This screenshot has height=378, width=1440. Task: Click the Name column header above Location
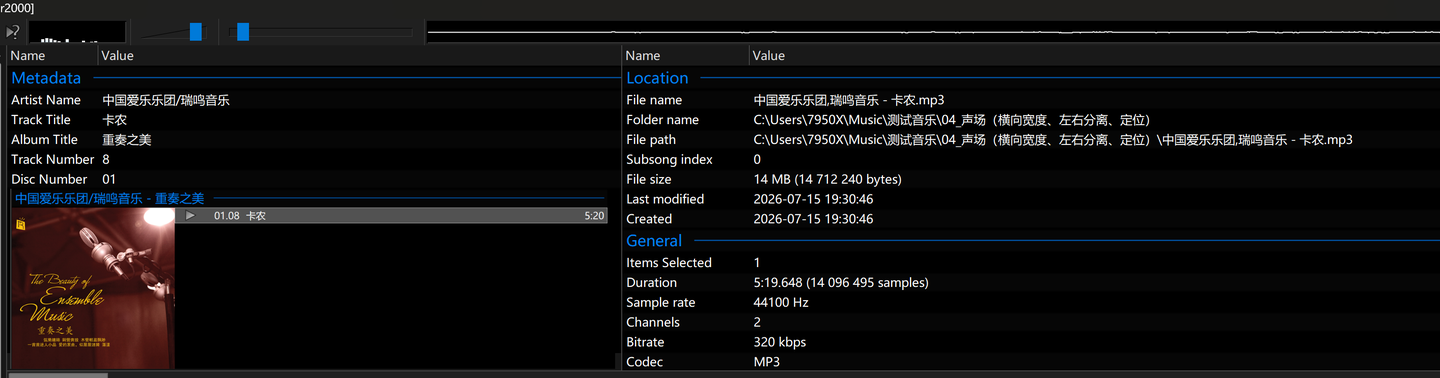click(x=685, y=56)
